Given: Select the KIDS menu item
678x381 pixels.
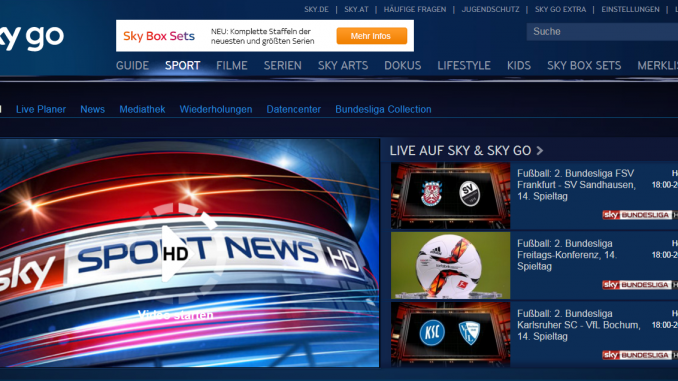Looking at the screenshot, I should point(519,65).
